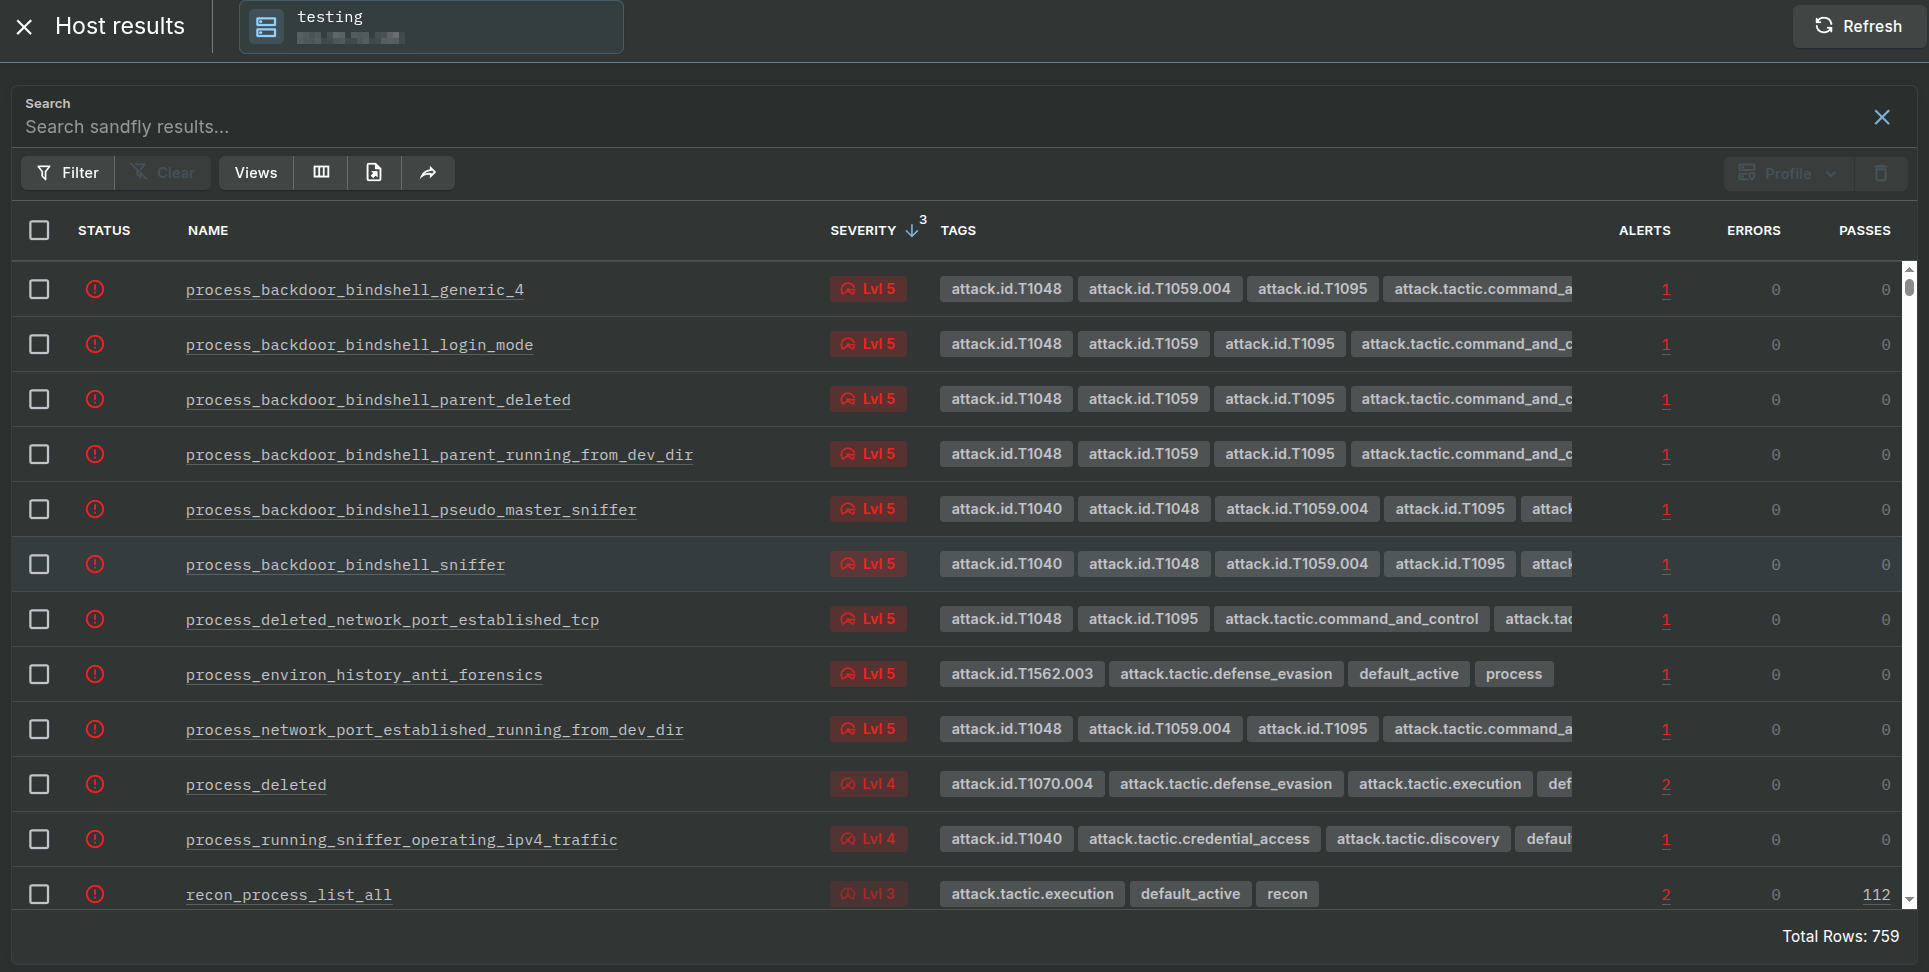1929x972 pixels.
Task: Click the trash delete icon
Action: tap(1881, 173)
